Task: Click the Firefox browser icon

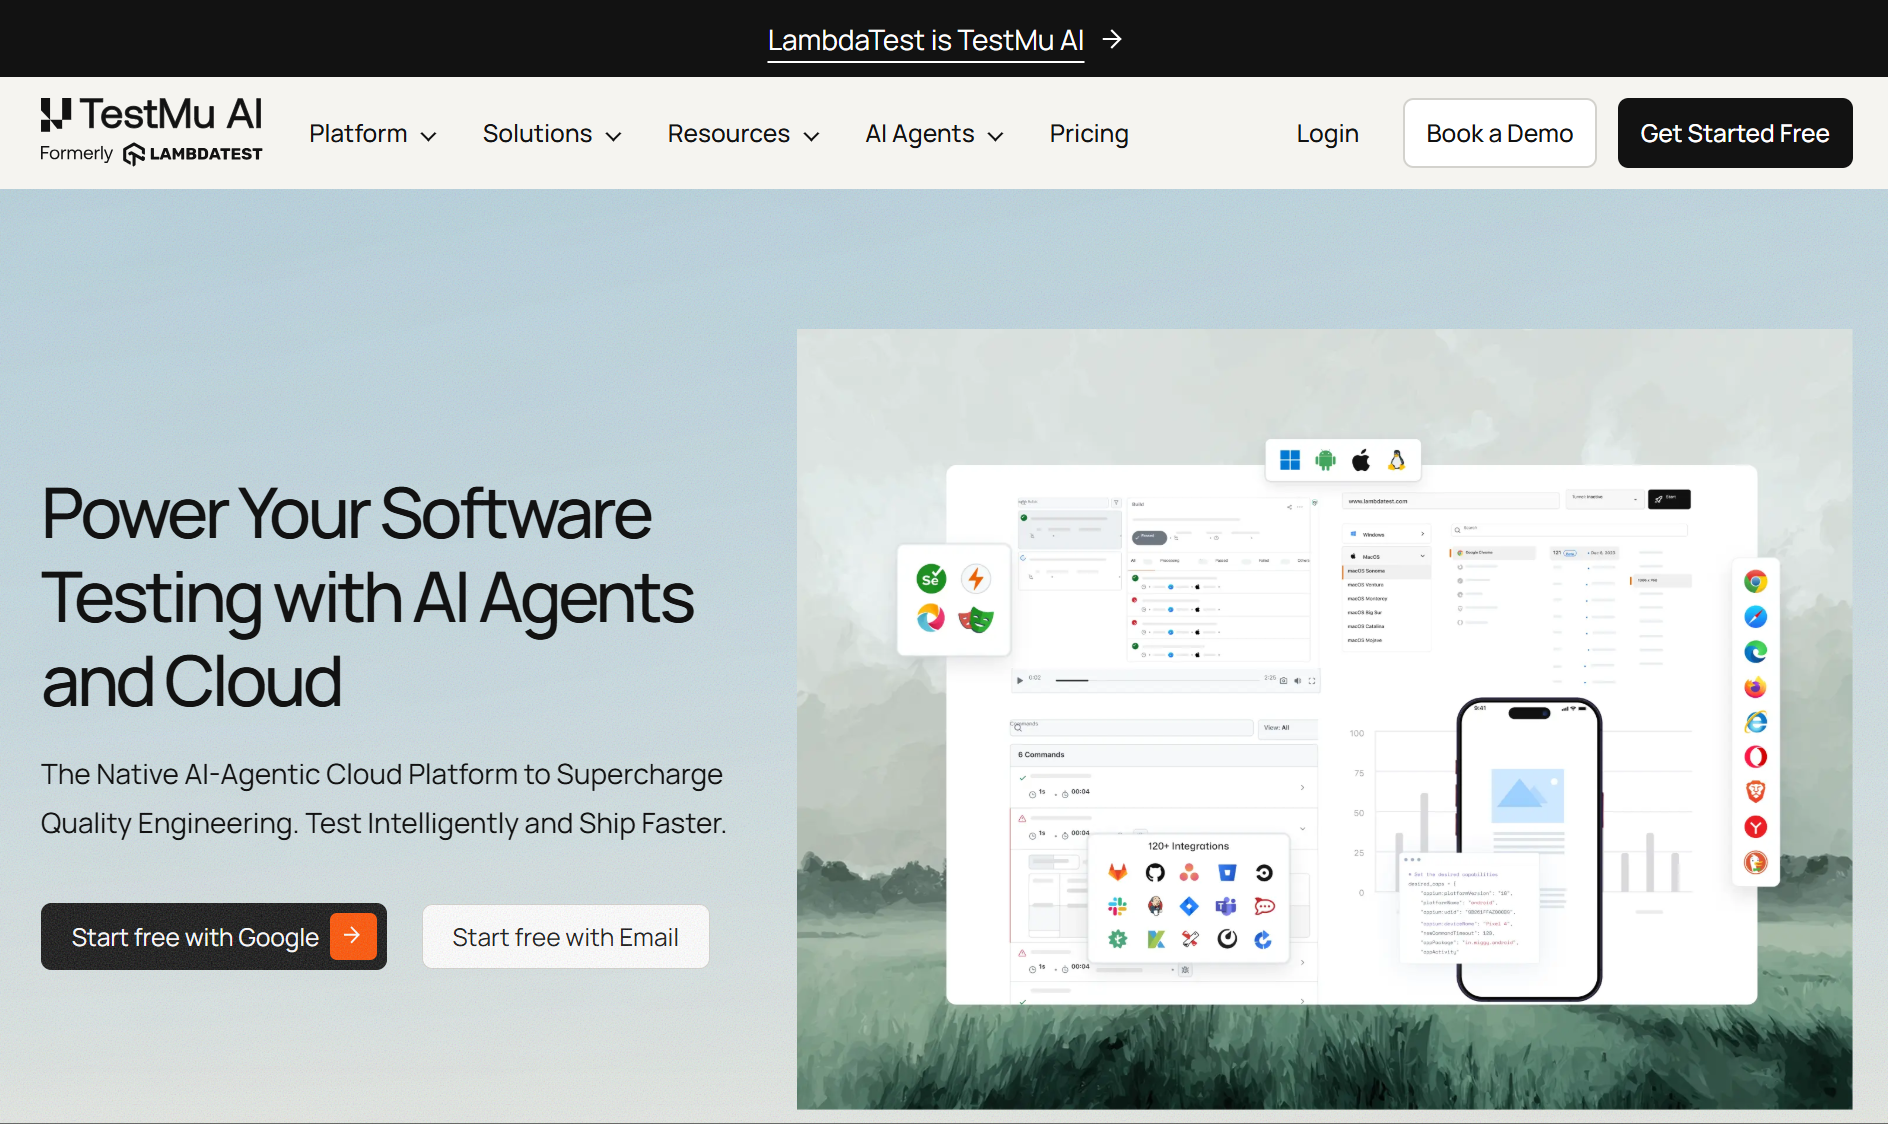Action: click(1755, 687)
